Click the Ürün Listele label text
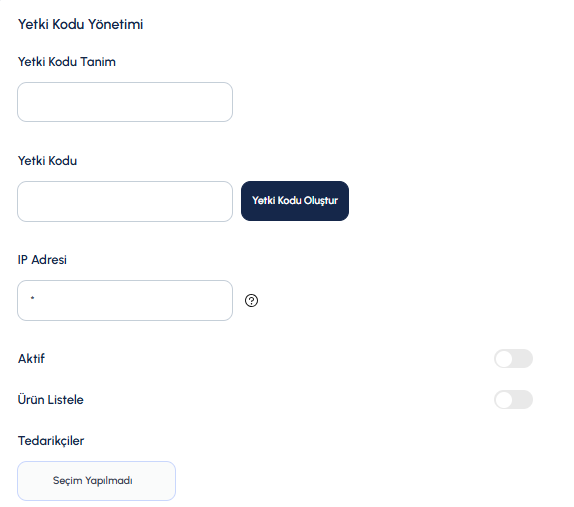The image size is (574, 507). (x=51, y=399)
